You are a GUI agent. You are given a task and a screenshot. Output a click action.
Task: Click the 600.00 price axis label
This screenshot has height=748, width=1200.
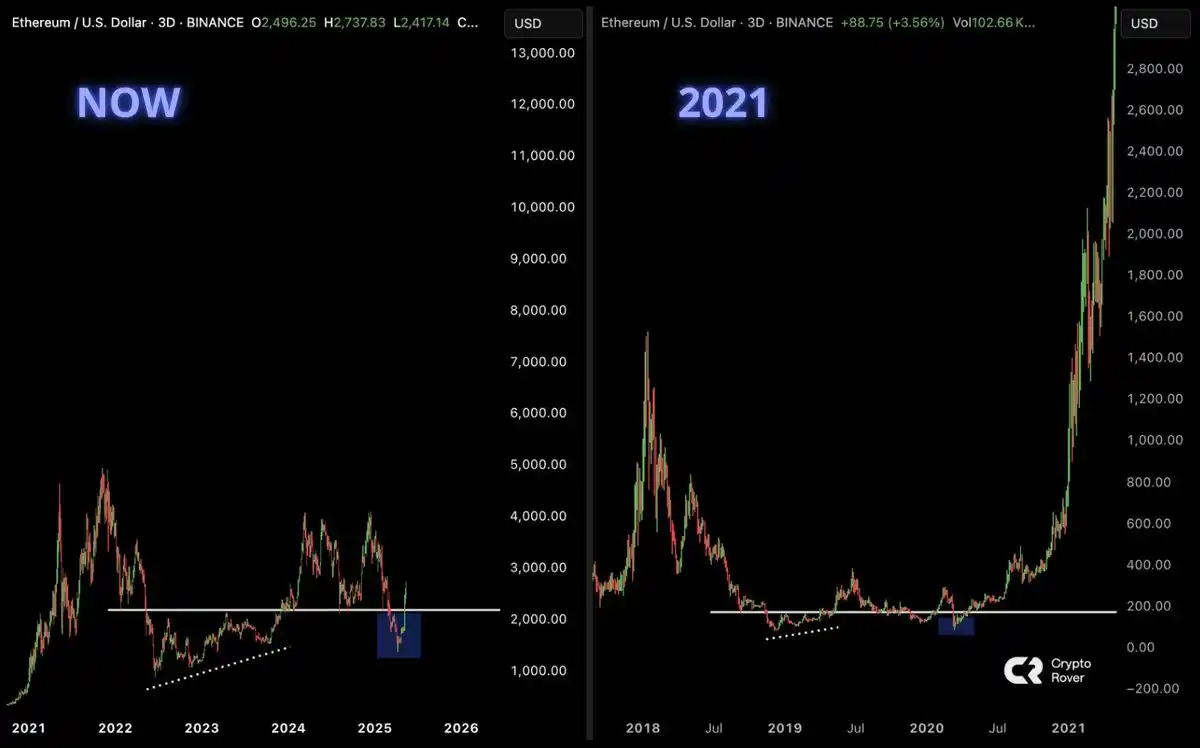[x=1148, y=522]
